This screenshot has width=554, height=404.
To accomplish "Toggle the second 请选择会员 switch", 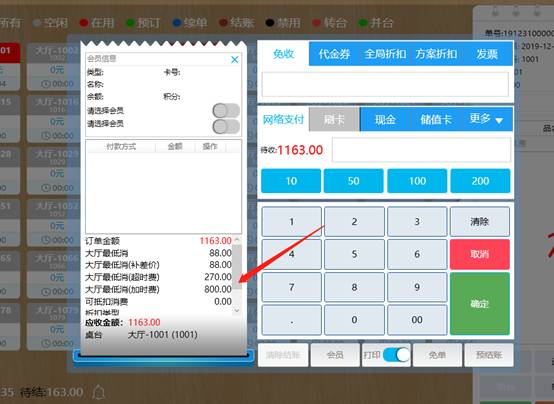I will click(226, 126).
